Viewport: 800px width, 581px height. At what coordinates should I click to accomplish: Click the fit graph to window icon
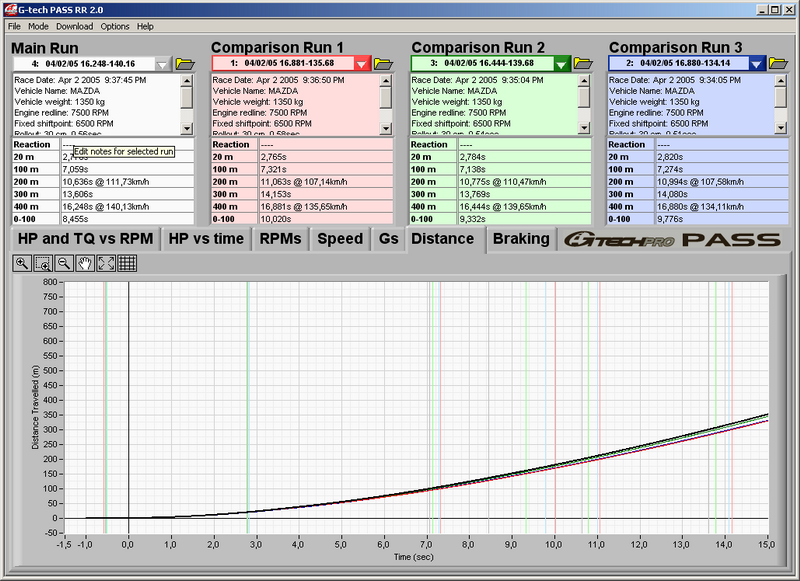(x=106, y=263)
